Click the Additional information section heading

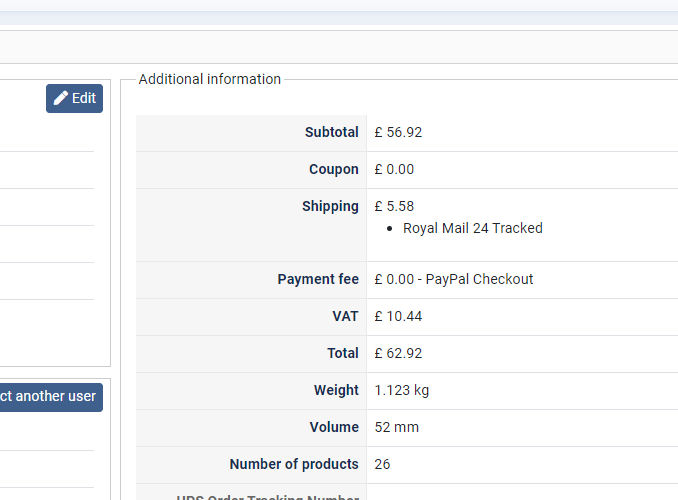[209, 79]
